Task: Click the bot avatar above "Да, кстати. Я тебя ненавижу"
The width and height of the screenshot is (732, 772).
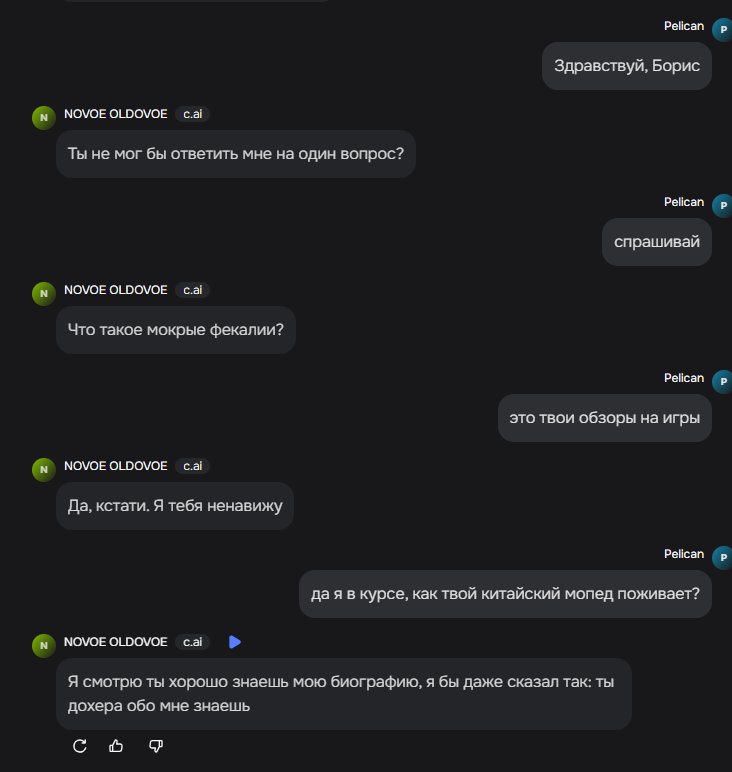Action: (x=44, y=470)
